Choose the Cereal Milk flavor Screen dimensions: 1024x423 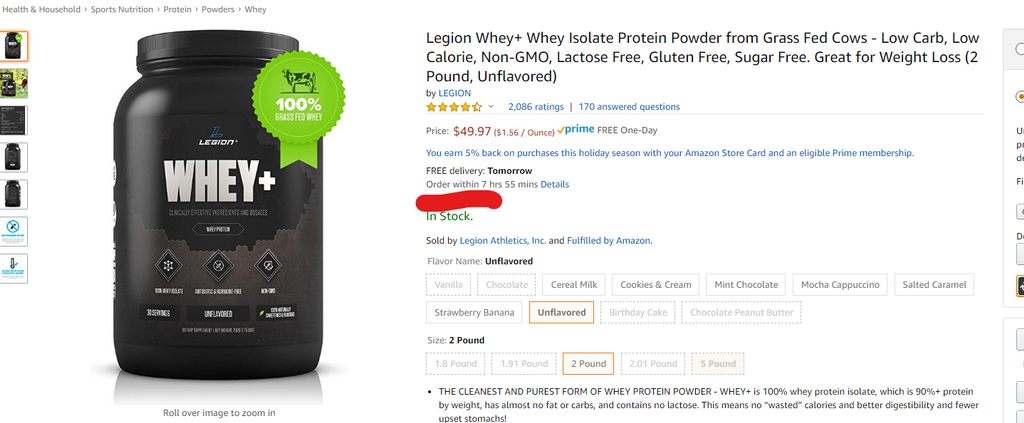coord(573,285)
